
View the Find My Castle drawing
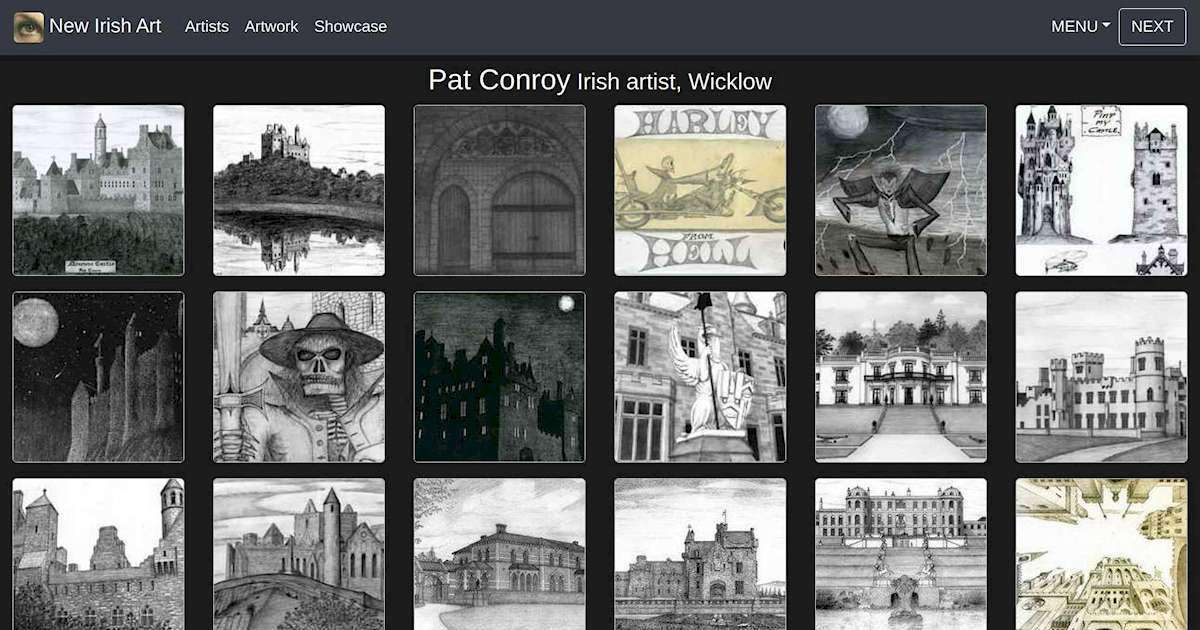[x=1100, y=188]
